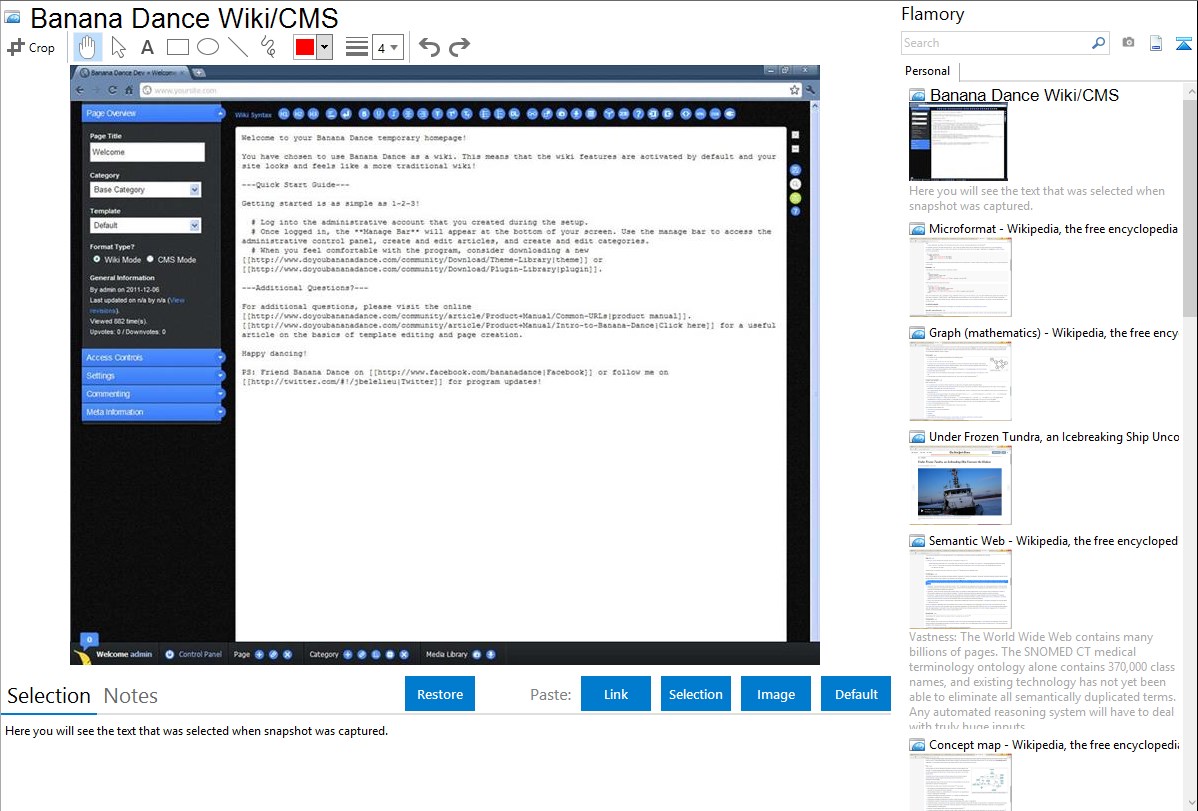Click the green circle side icon
The image size is (1198, 811).
coord(795,198)
